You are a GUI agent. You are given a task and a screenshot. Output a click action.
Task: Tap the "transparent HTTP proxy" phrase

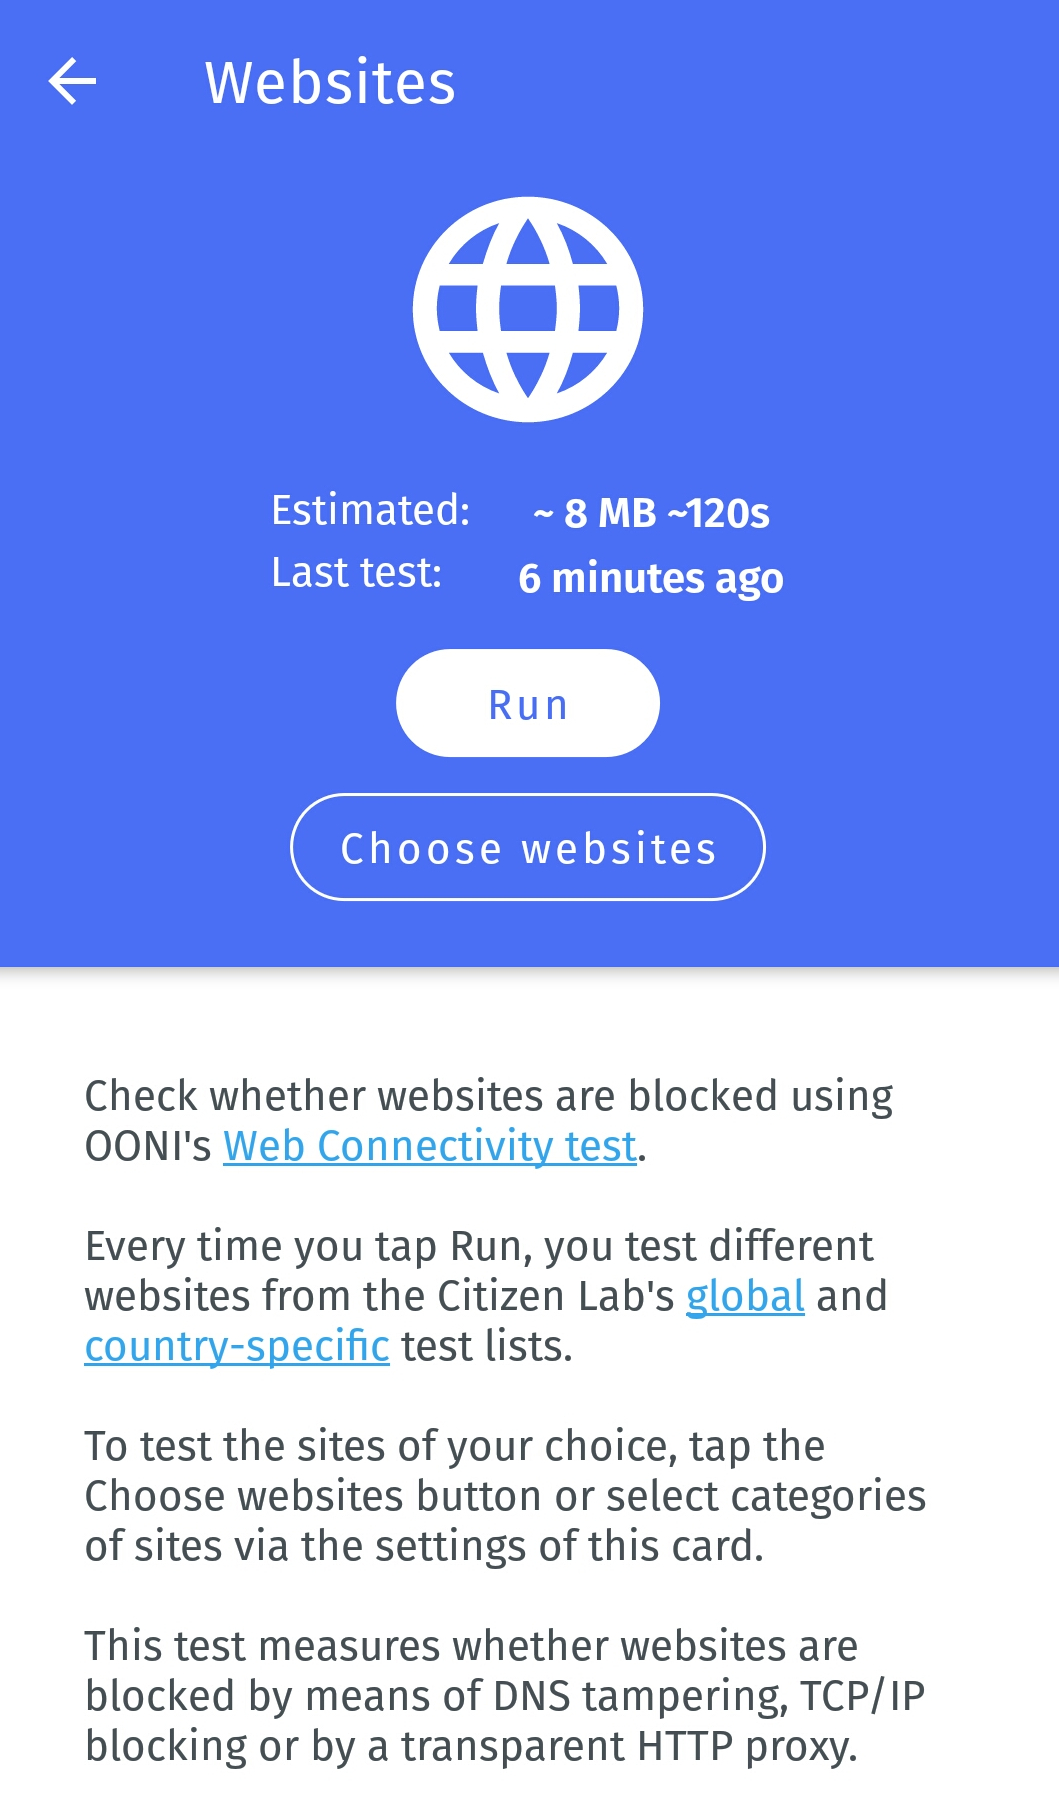pos(628,1746)
